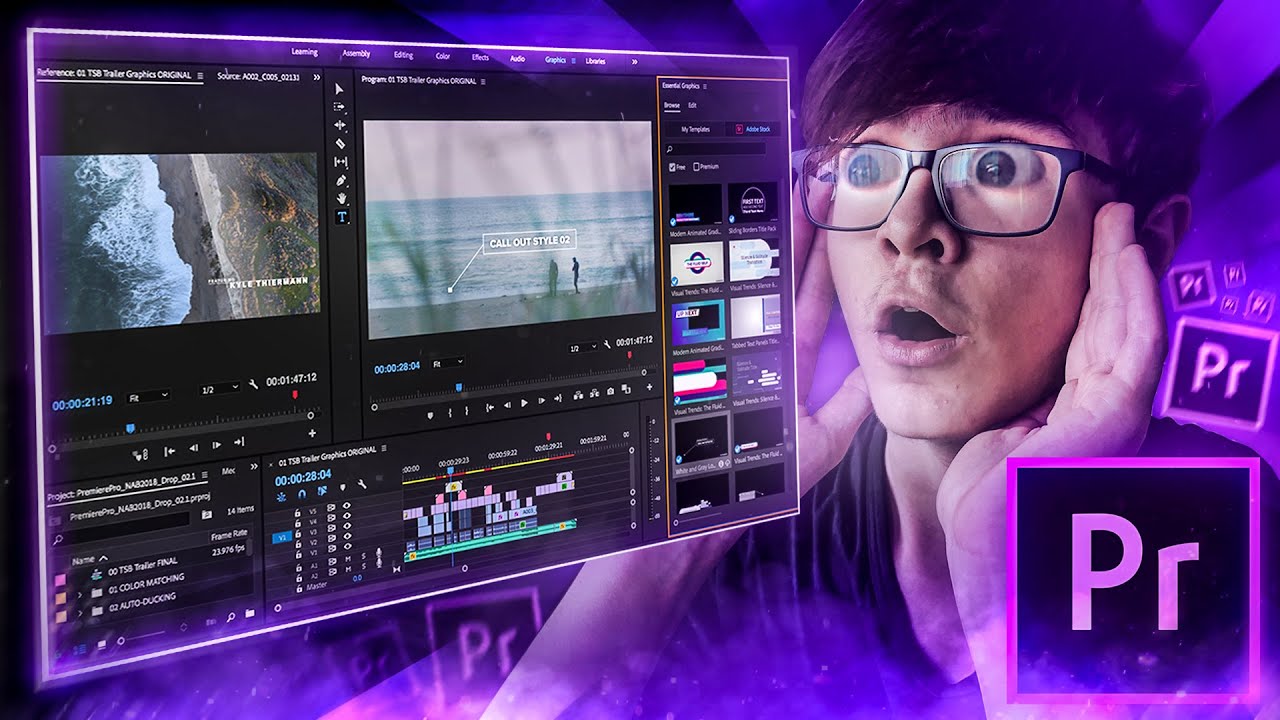Select Sliding Borders Title Pack thumbnail
1280x720 pixels.
753,203
